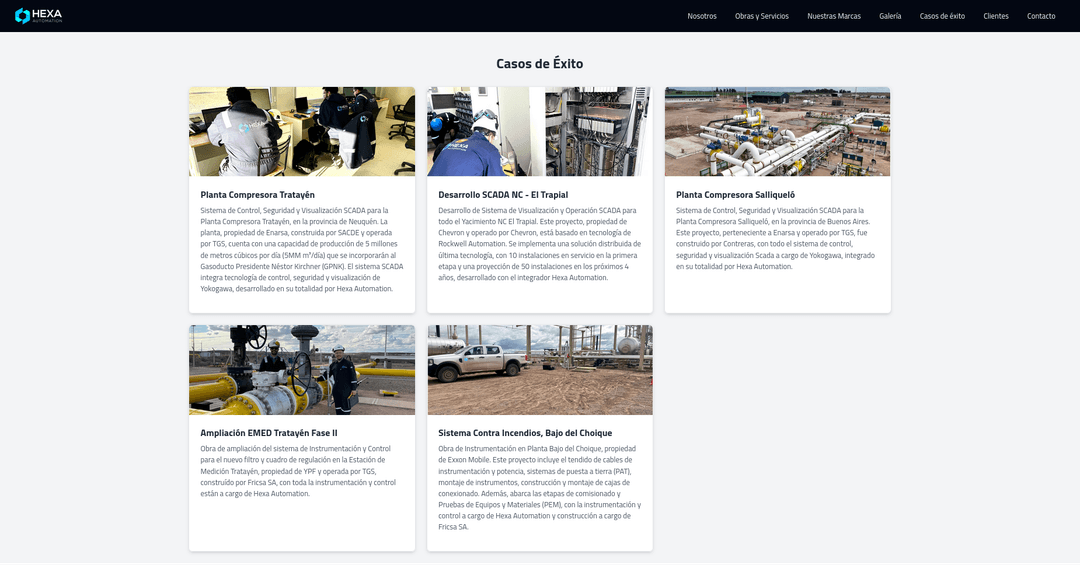Screen dimensions: 1080x565
Task: View the Sistema Contra Incendios truck photo
Action: click(540, 370)
